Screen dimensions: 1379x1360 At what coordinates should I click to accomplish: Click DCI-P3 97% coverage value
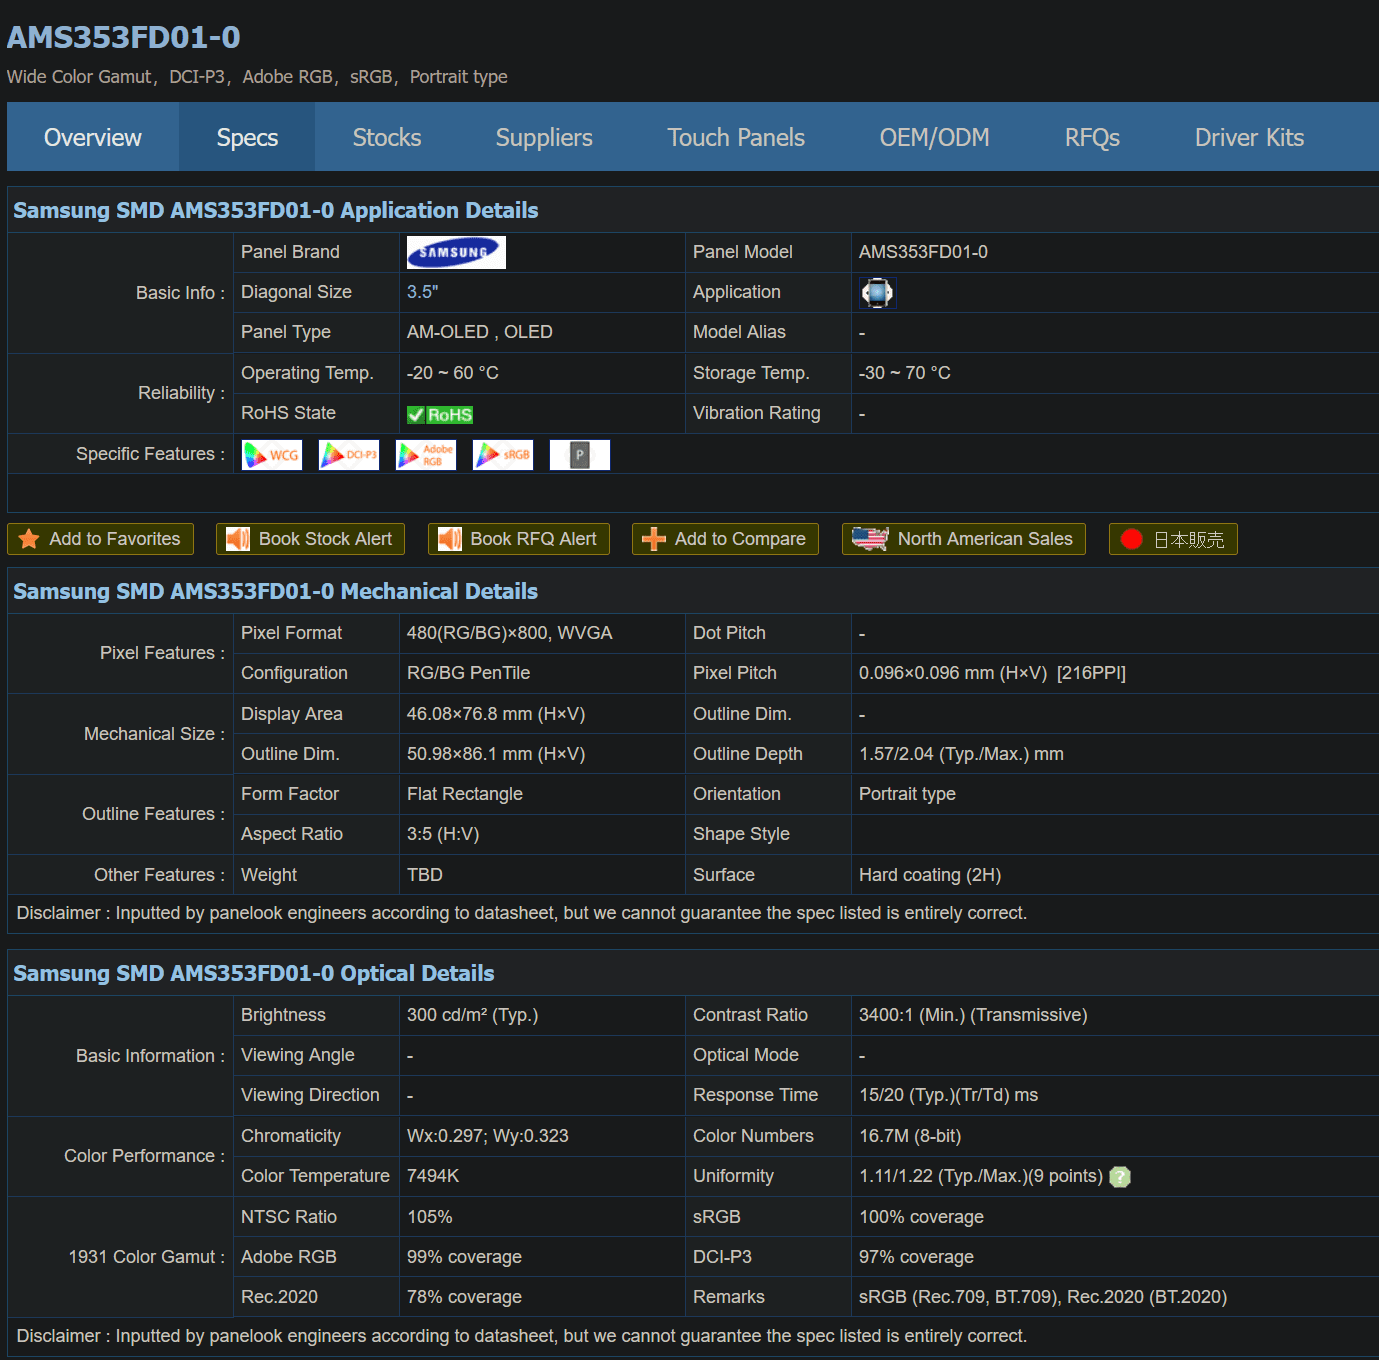tap(916, 1257)
